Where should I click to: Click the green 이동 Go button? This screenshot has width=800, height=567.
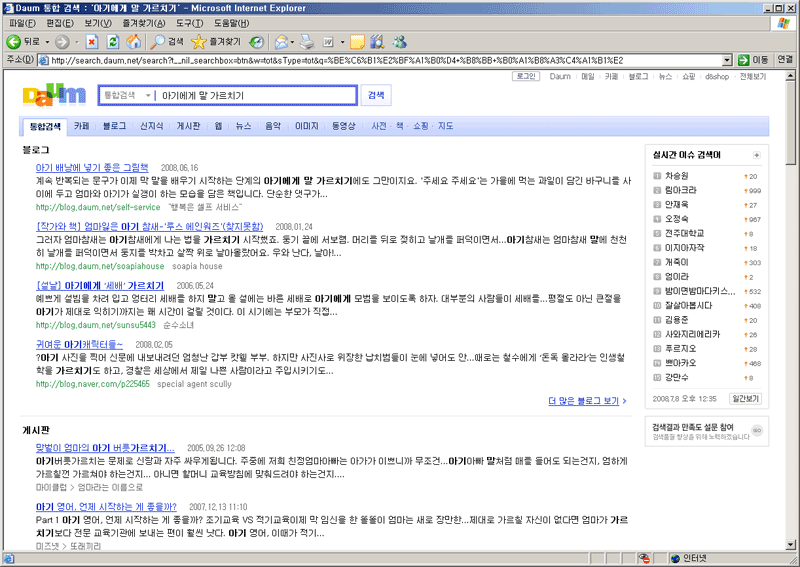point(753,60)
